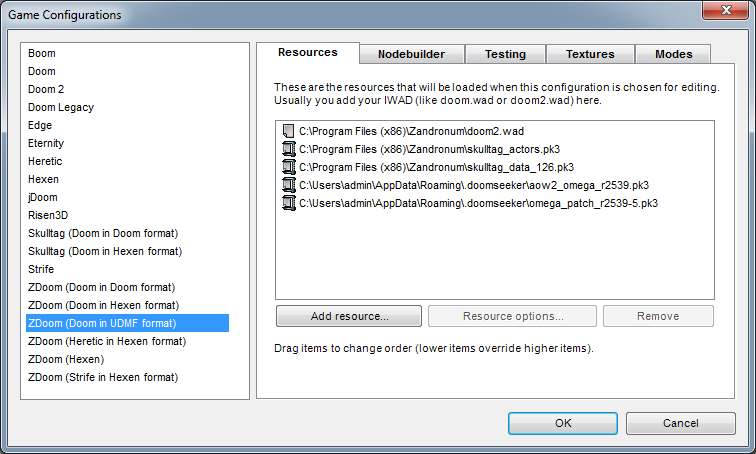Image resolution: width=756 pixels, height=454 pixels.
Task: Confirm the dialog with OK
Action: [x=563, y=423]
